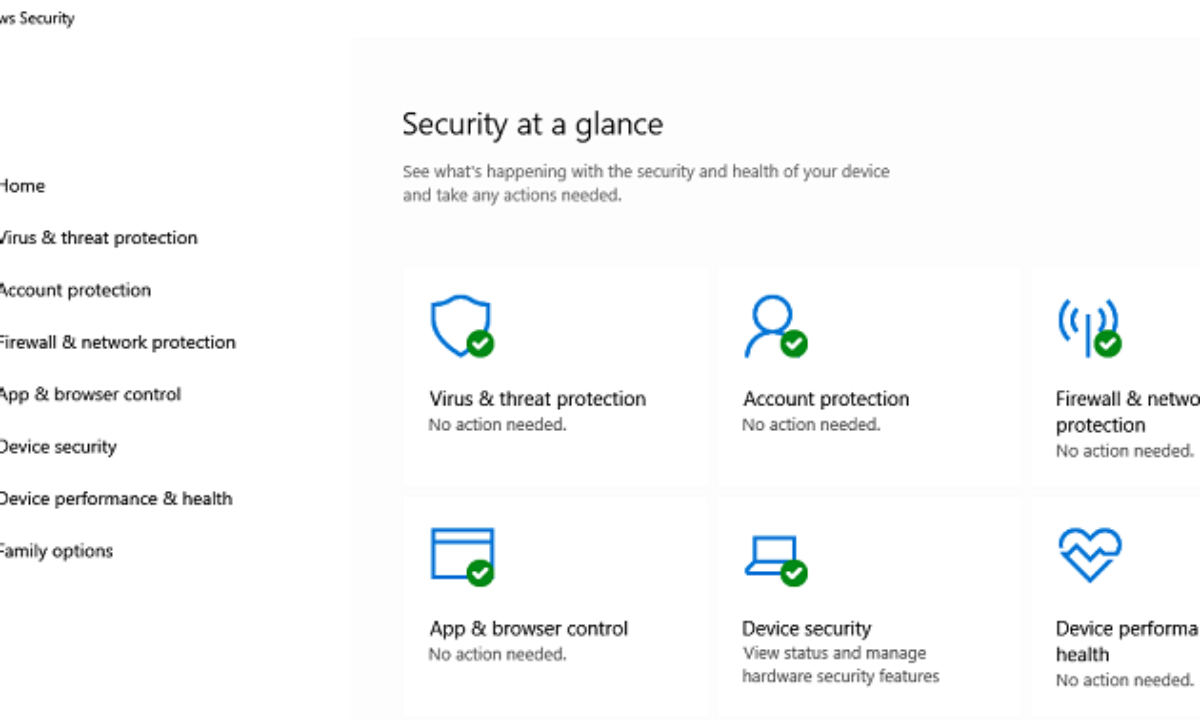Click the Firewall & network antenna icon
This screenshot has width=1200, height=720.
[1085, 326]
